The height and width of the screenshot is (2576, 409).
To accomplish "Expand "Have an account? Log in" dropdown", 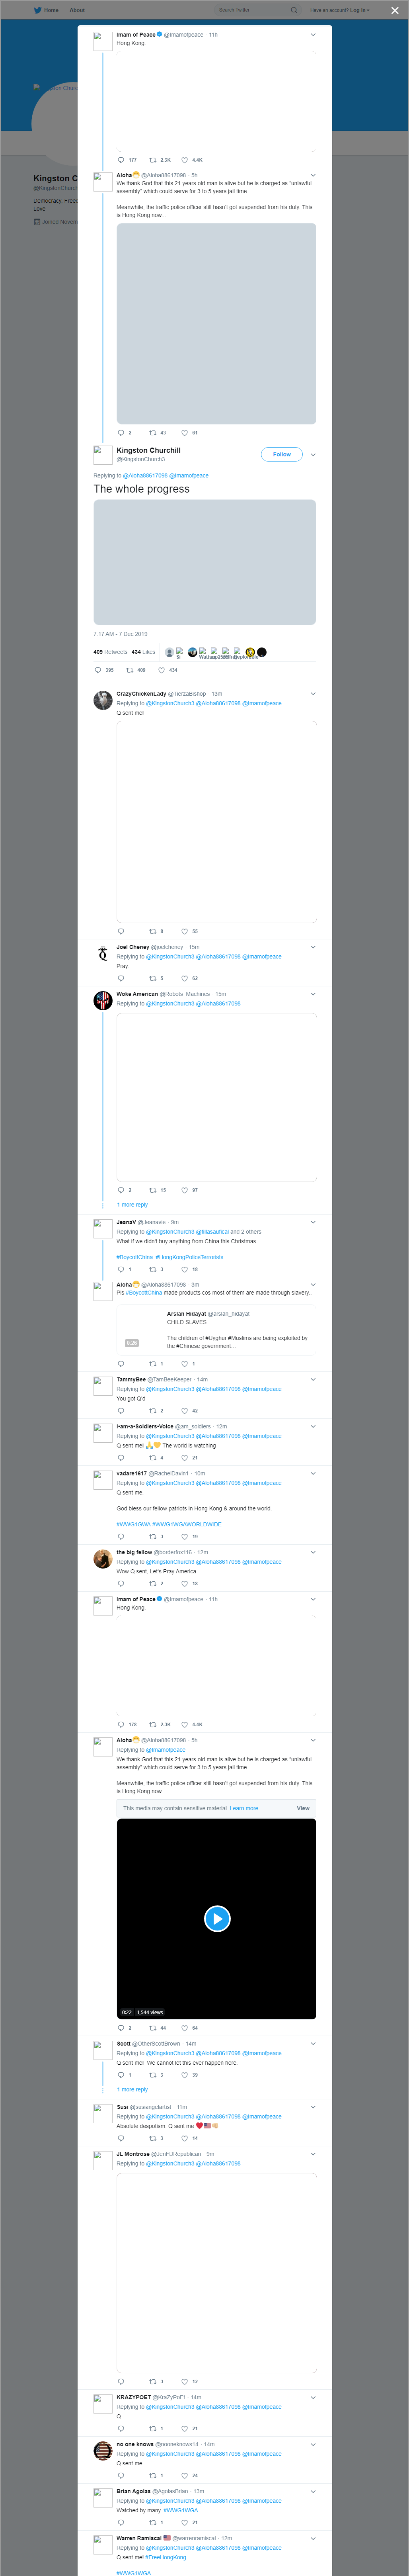I will pos(339,10).
